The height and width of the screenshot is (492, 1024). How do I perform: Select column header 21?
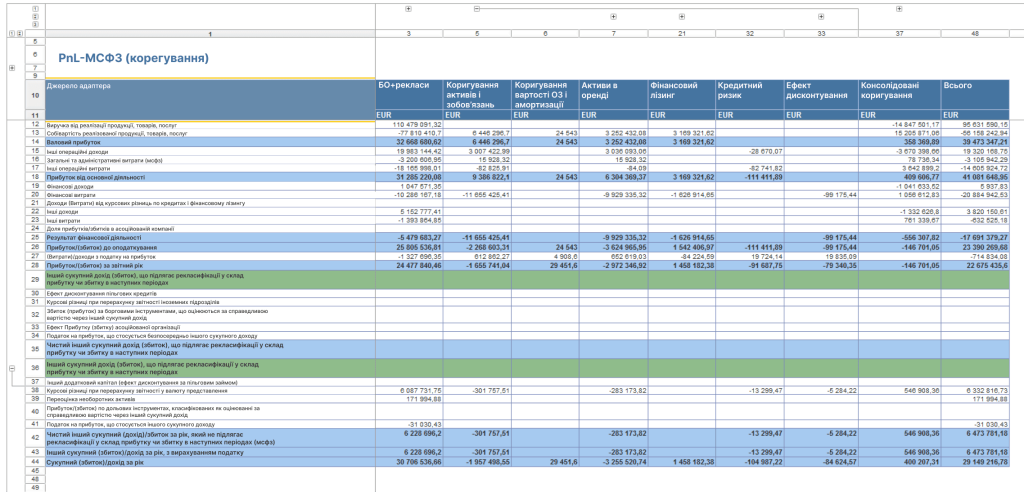682,33
